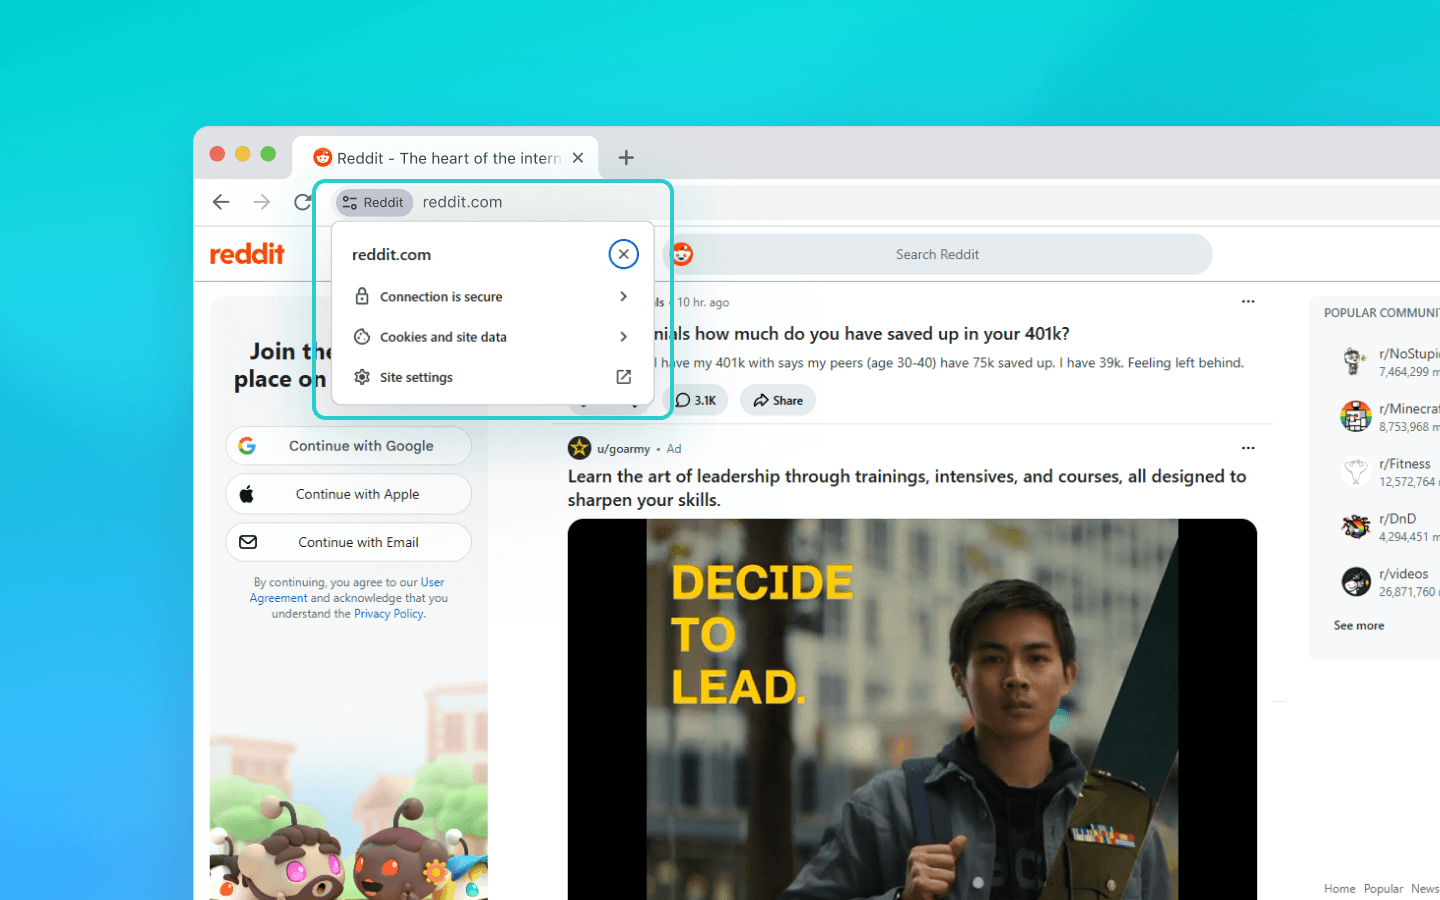Click the 401k post body text about 39k
Image resolution: width=1440 pixels, height=900 pixels.
click(949, 363)
